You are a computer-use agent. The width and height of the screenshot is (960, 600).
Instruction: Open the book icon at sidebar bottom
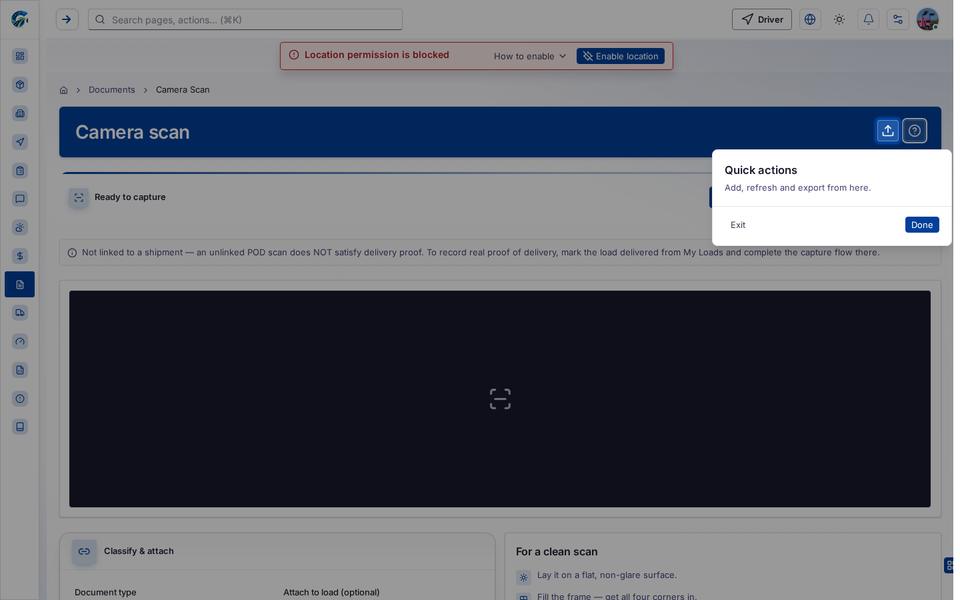(x=20, y=427)
